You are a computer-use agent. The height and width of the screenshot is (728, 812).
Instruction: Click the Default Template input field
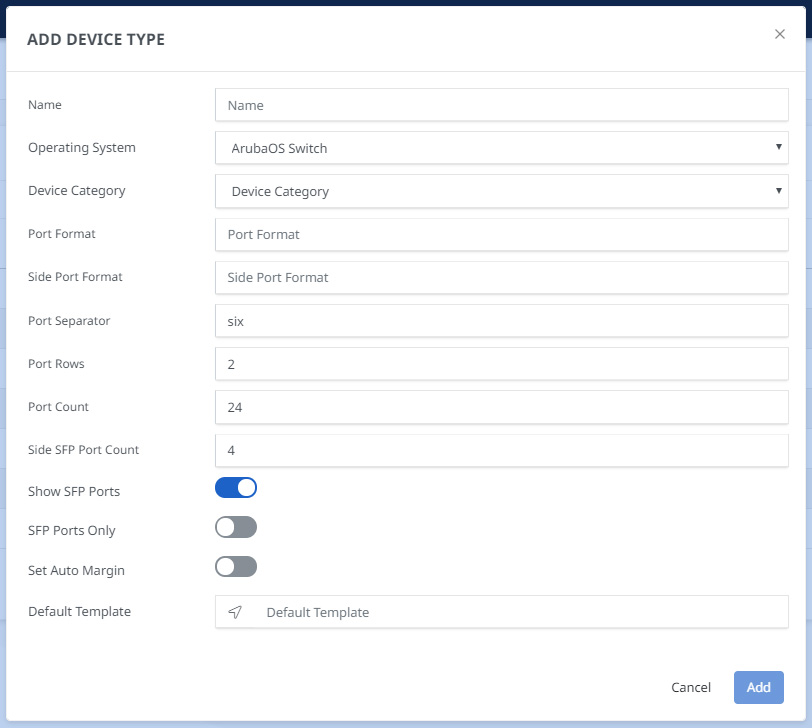tap(520, 612)
